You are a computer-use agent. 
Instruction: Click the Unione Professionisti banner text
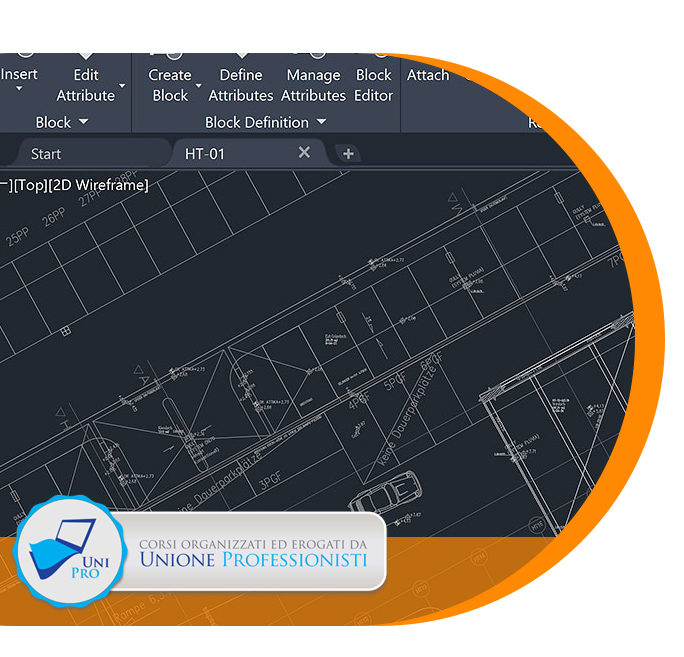pyautogui.click(x=253, y=560)
